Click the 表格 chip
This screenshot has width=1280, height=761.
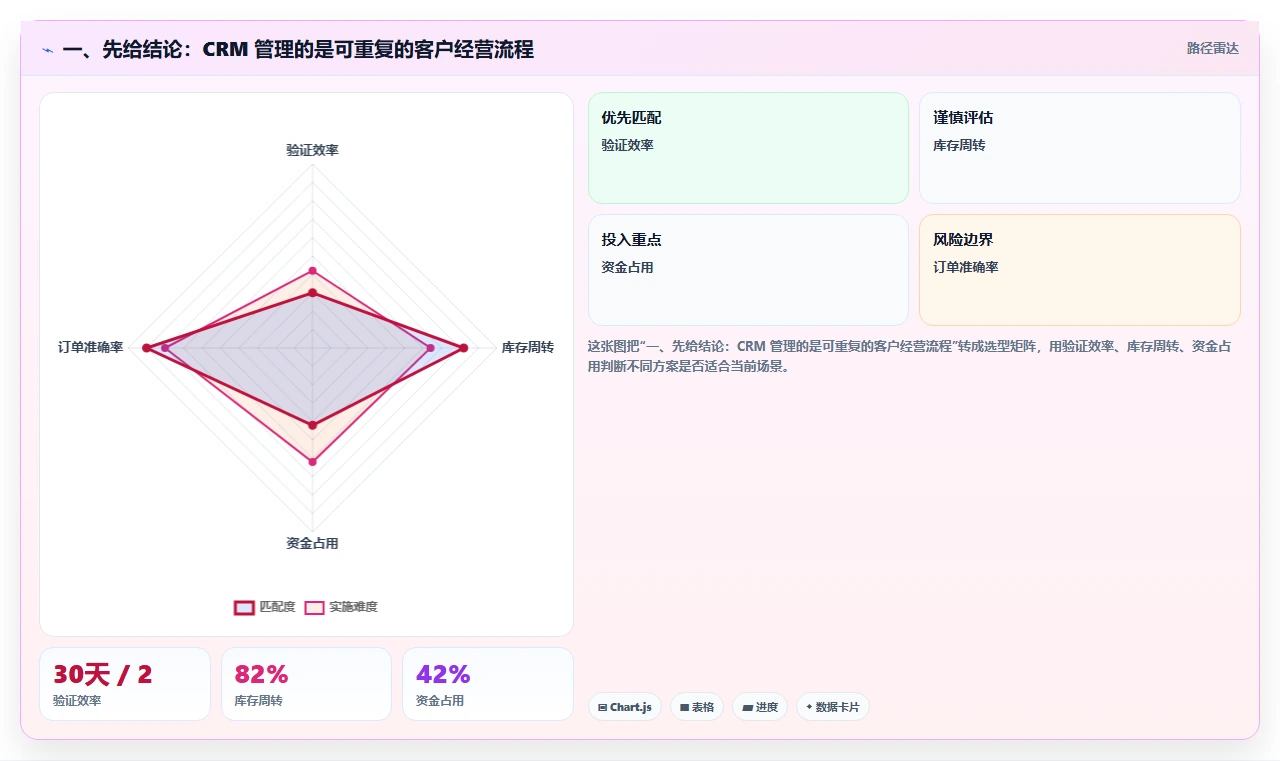[697, 707]
